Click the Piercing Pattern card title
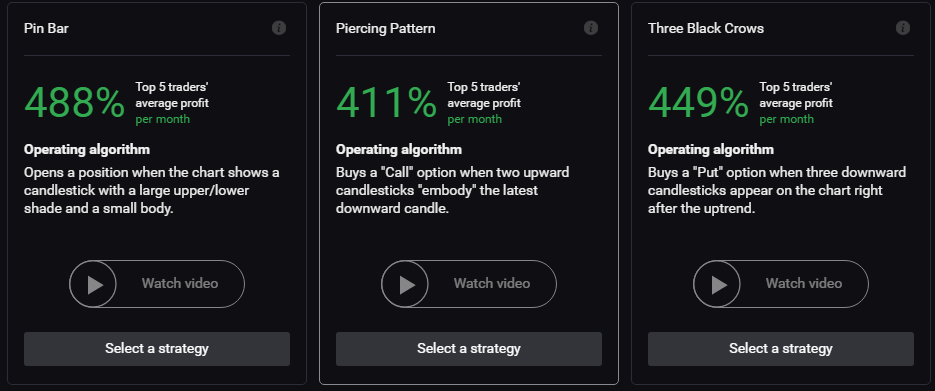 coord(385,29)
